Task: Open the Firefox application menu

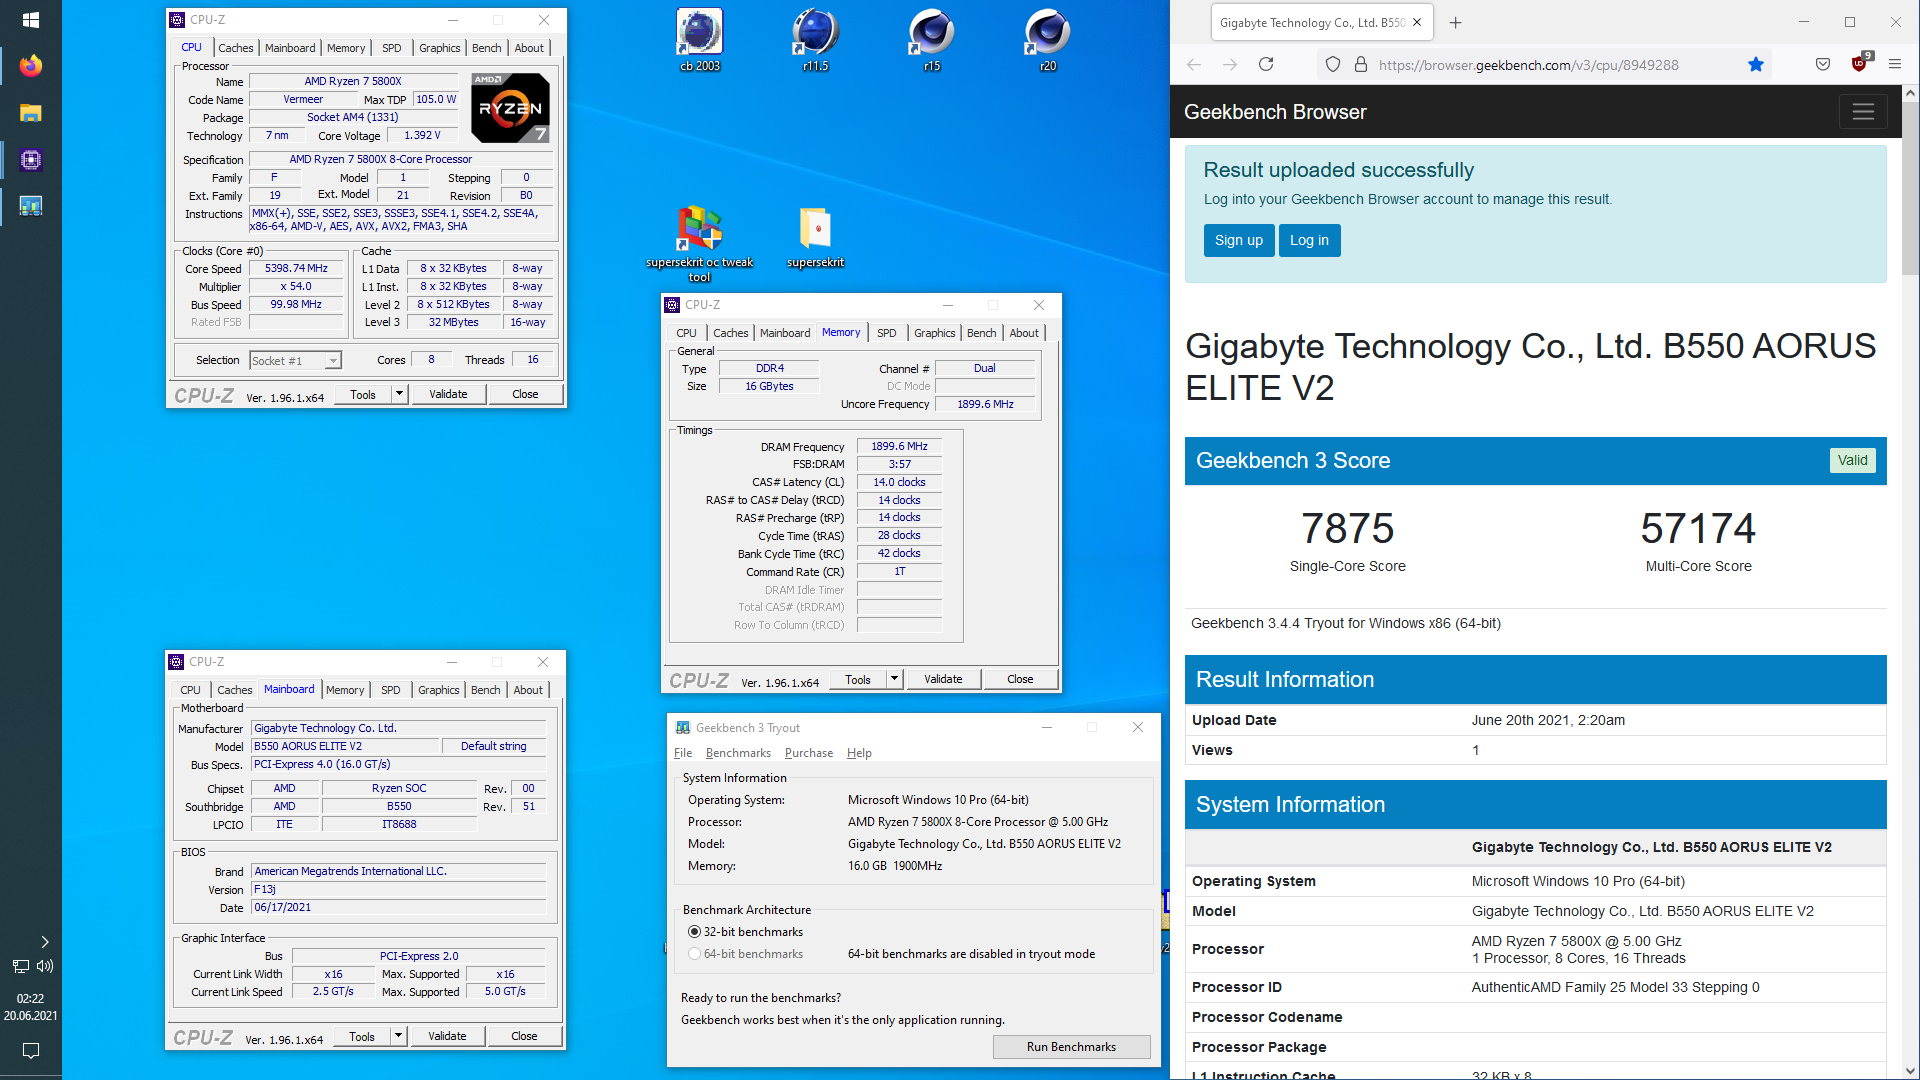Action: [x=1895, y=64]
